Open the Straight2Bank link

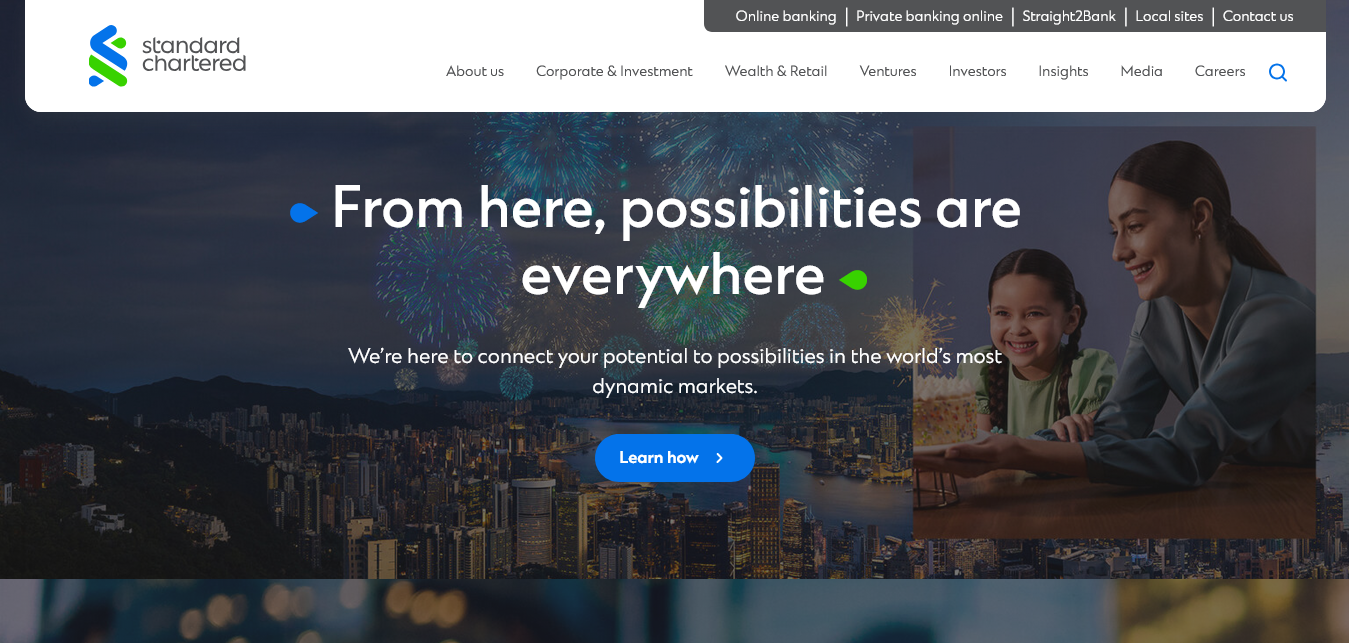1069,16
